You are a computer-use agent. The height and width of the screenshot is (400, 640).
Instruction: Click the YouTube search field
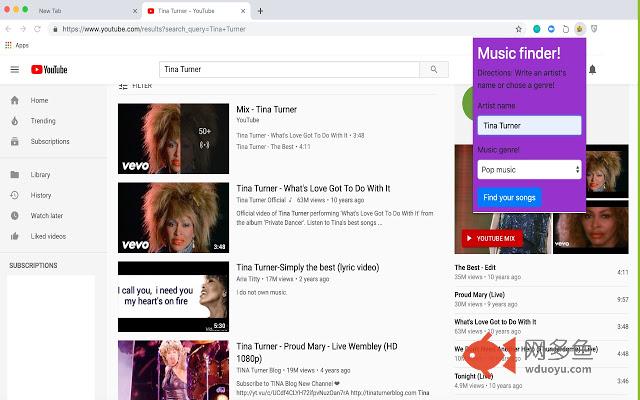coord(289,69)
